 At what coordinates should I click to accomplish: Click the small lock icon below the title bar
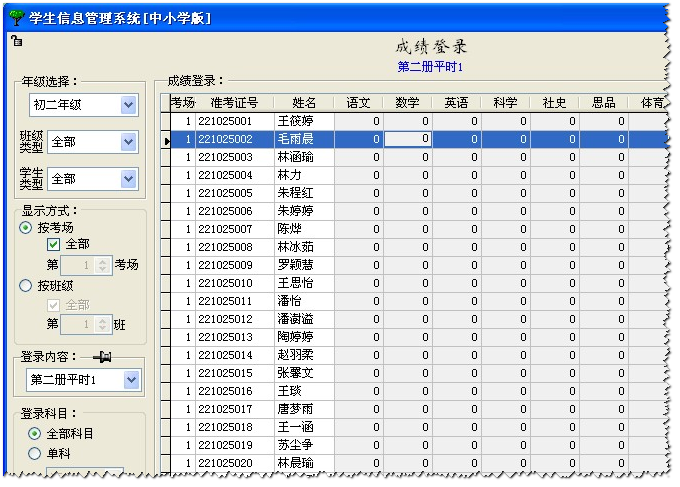tap(17, 41)
